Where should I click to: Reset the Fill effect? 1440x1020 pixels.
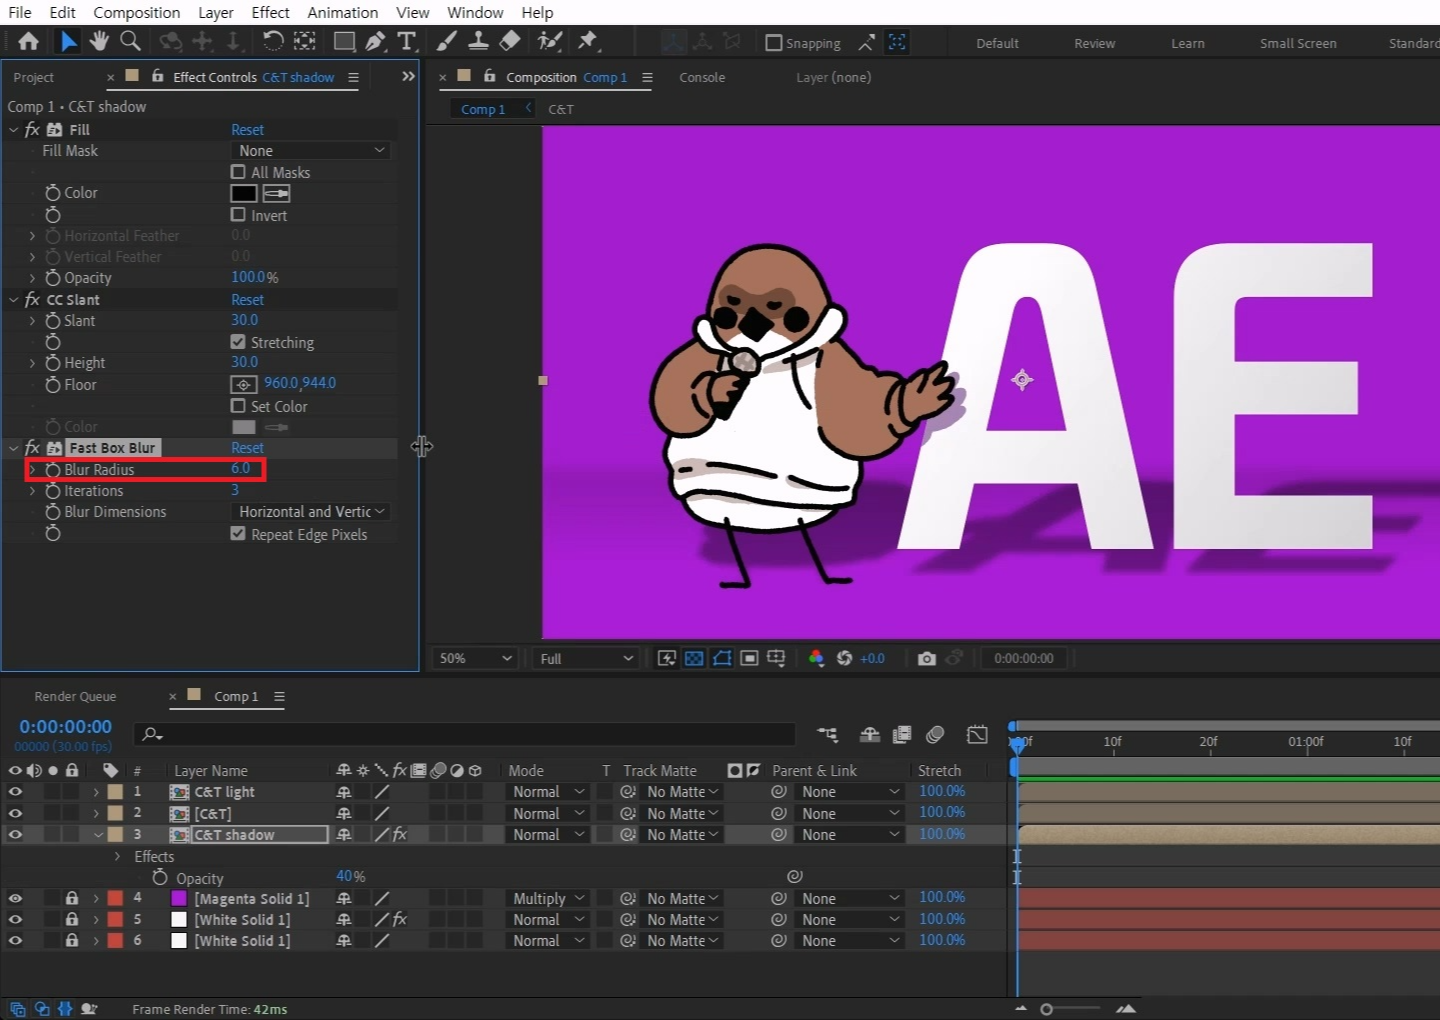(x=247, y=129)
